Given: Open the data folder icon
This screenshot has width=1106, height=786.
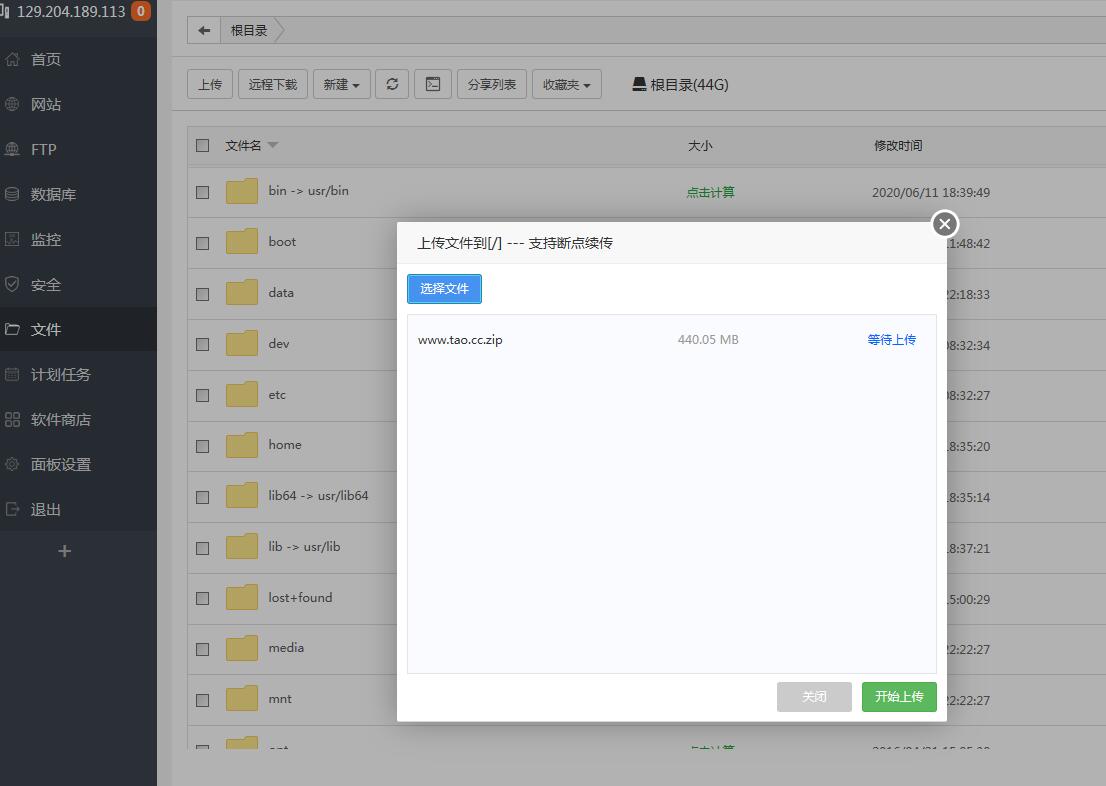Looking at the screenshot, I should (x=242, y=293).
